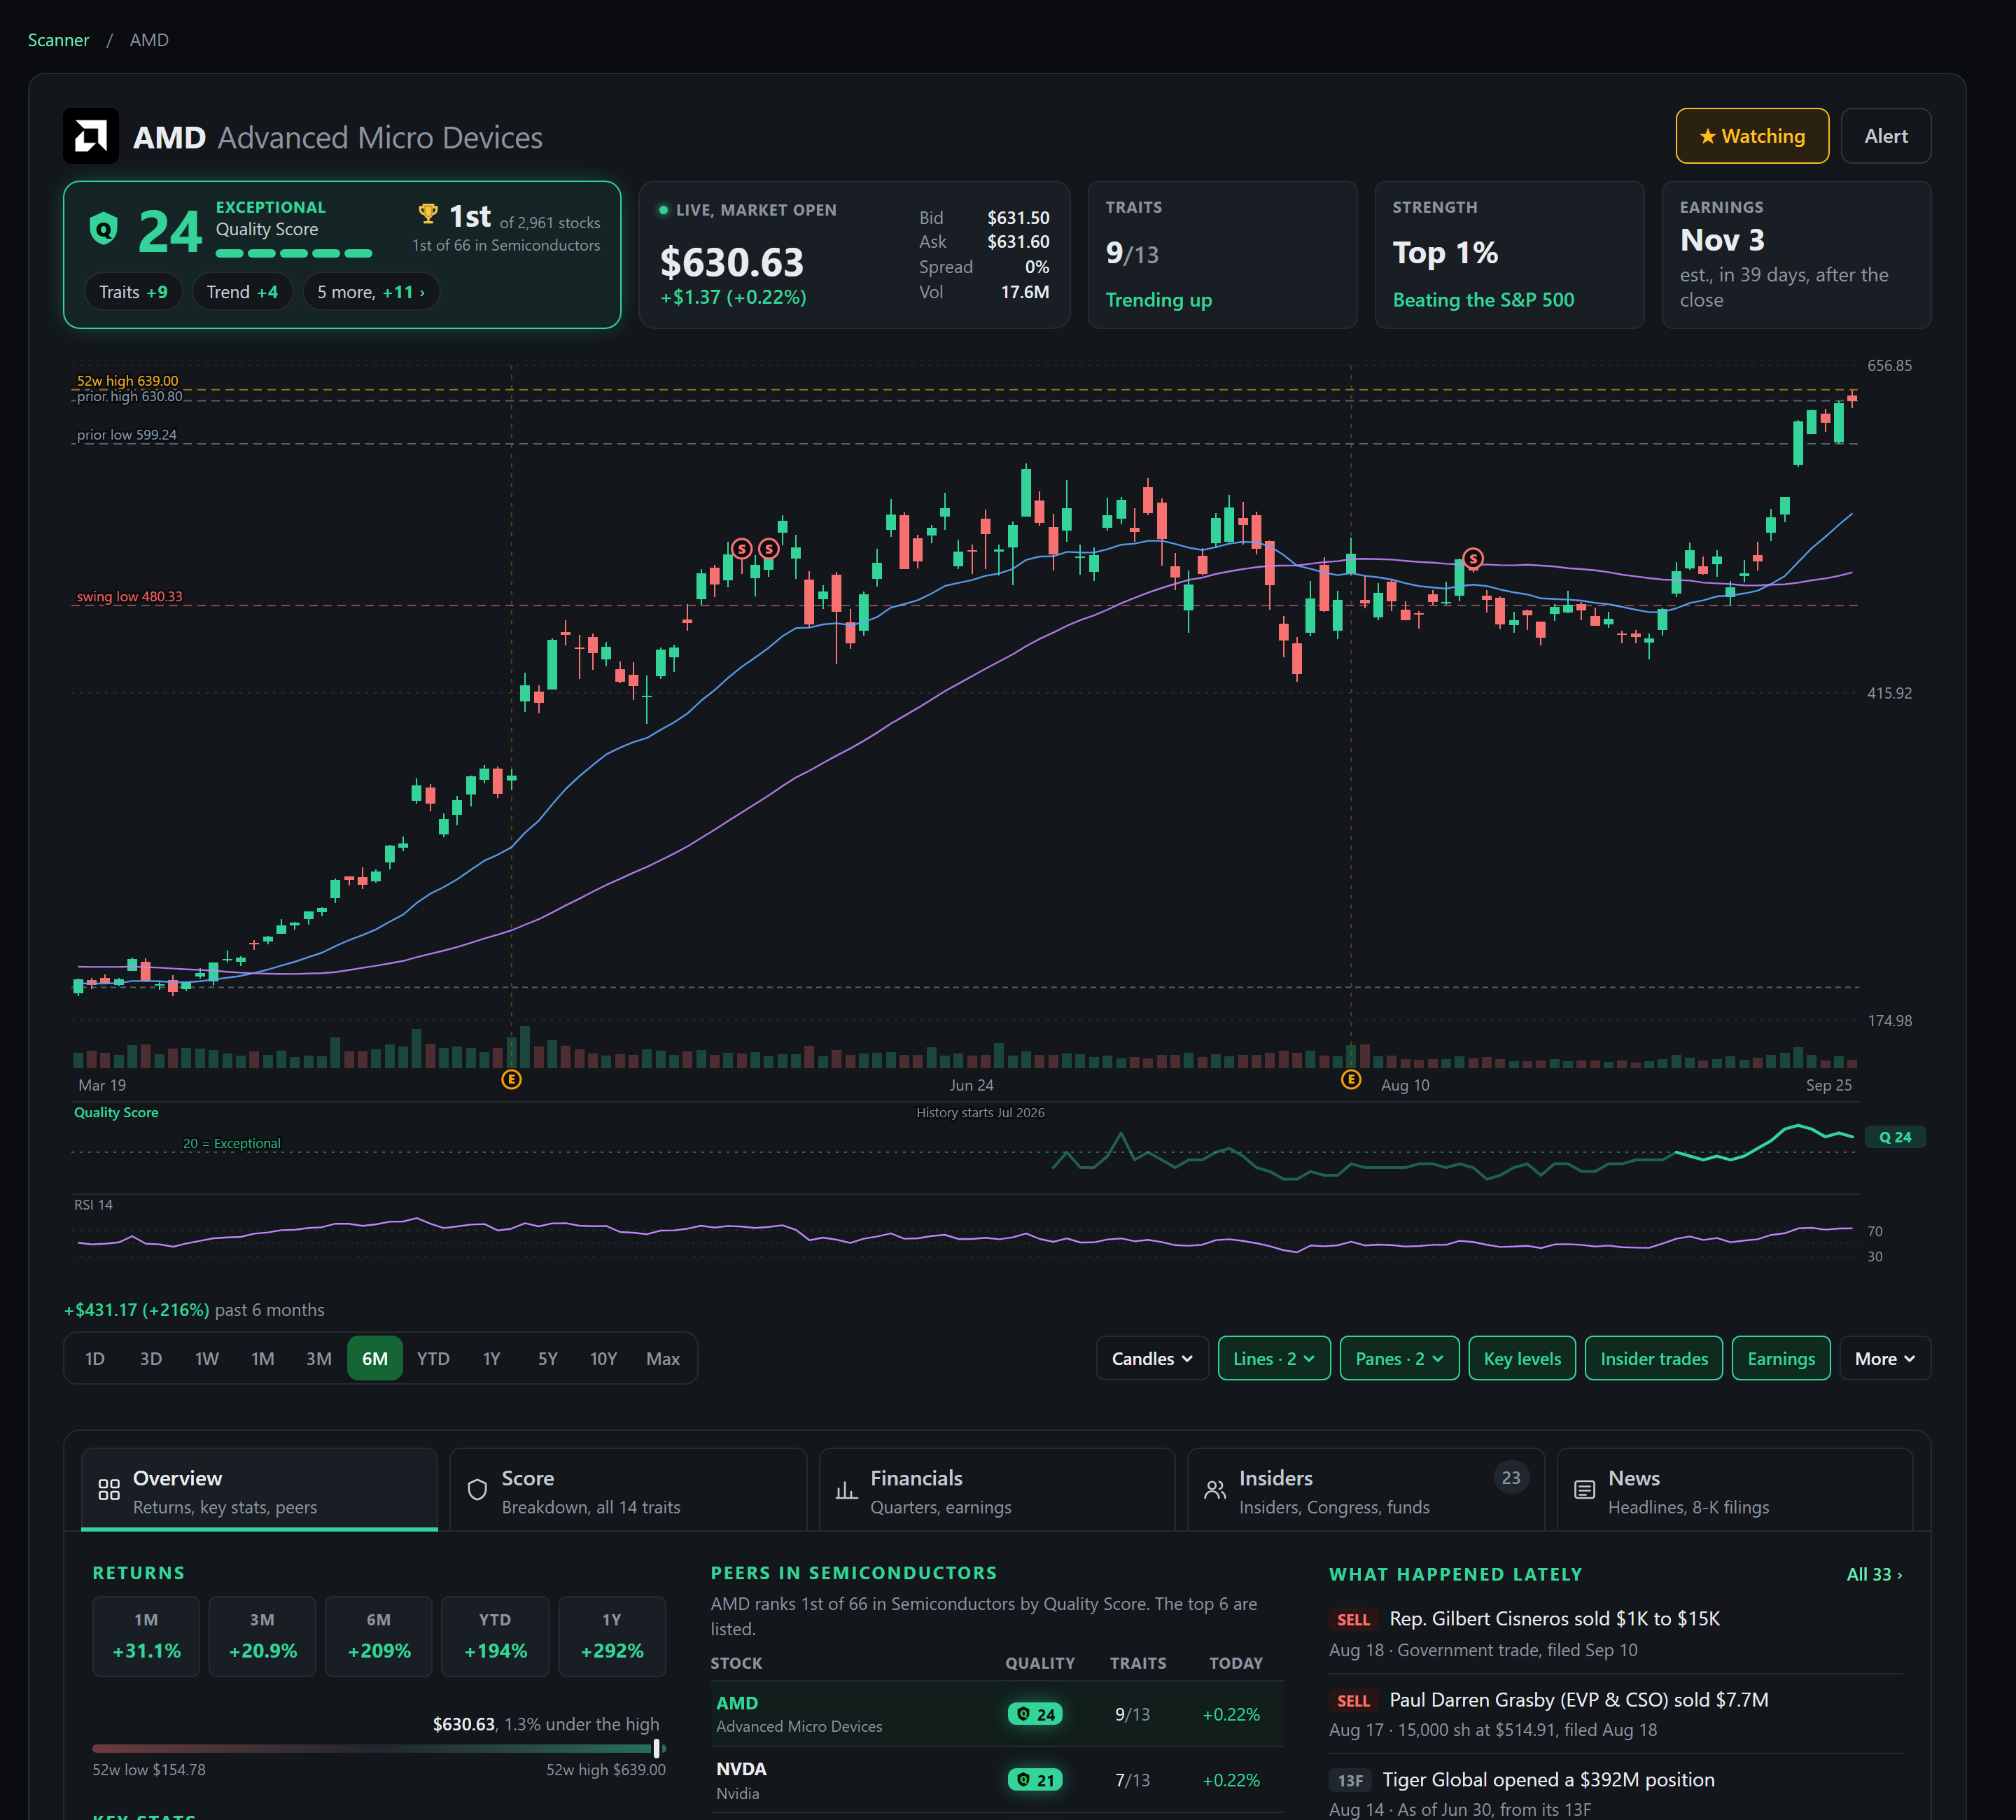Select the 5Y time range
Viewport: 2016px width, 1820px height.
click(548, 1358)
